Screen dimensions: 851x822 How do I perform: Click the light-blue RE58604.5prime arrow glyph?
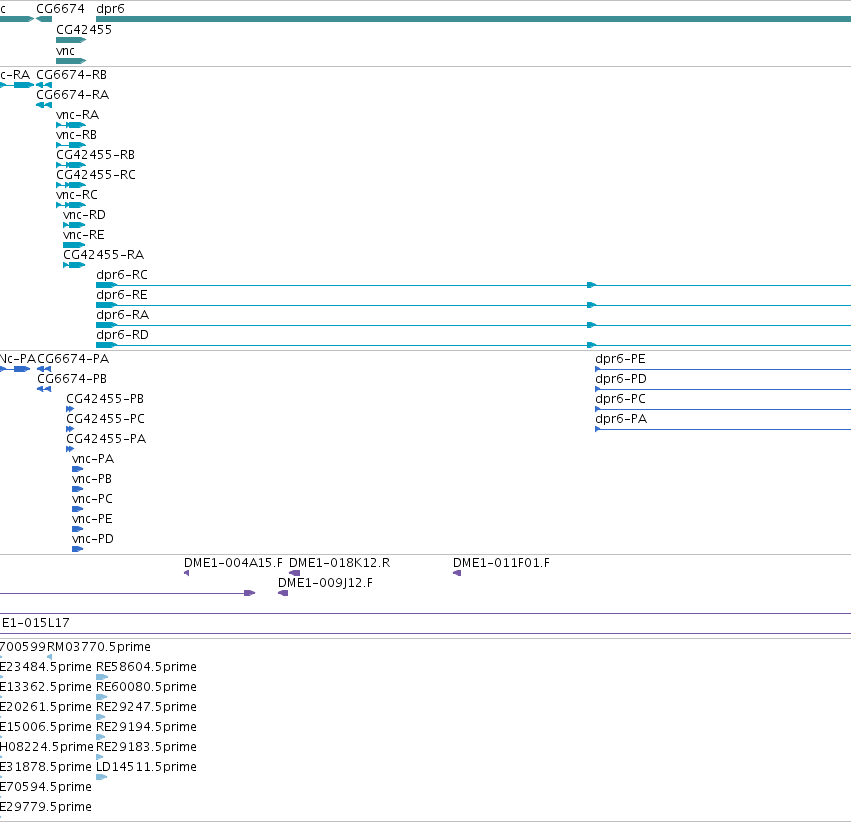click(102, 678)
